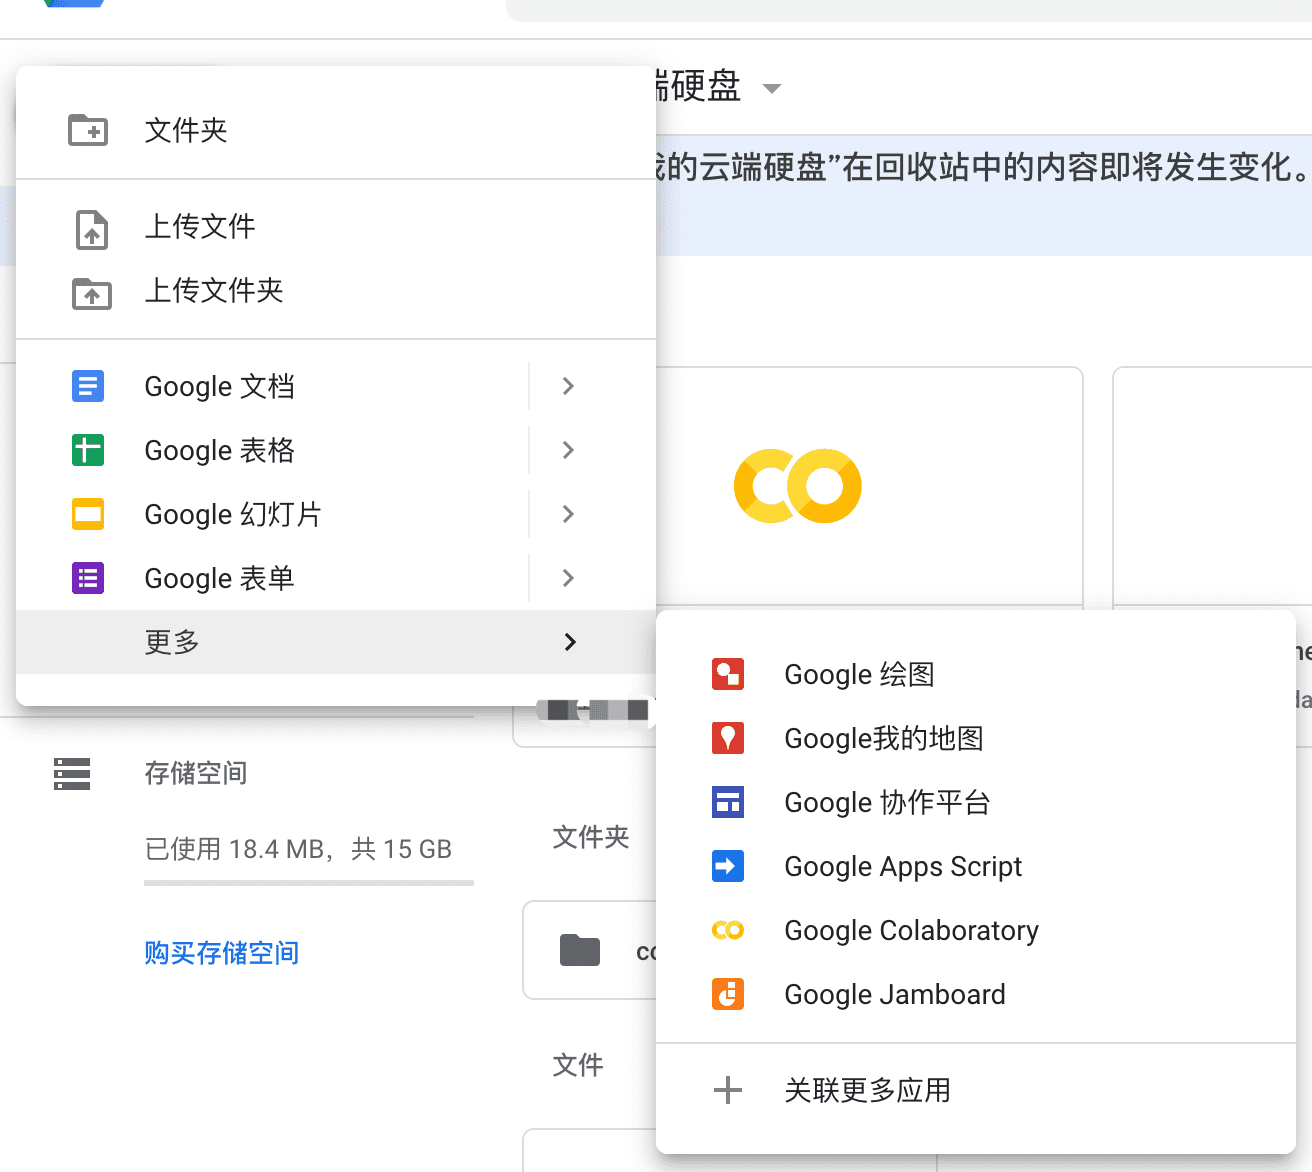Screen dimensions: 1312x1172
Task: Click the upload file icon
Action: [92, 229]
